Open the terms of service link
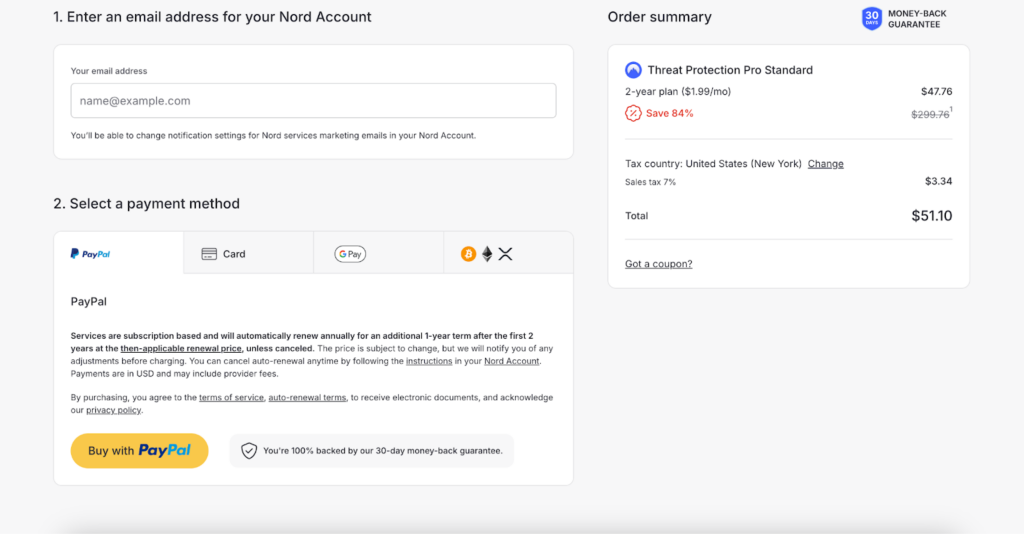 [231, 398]
